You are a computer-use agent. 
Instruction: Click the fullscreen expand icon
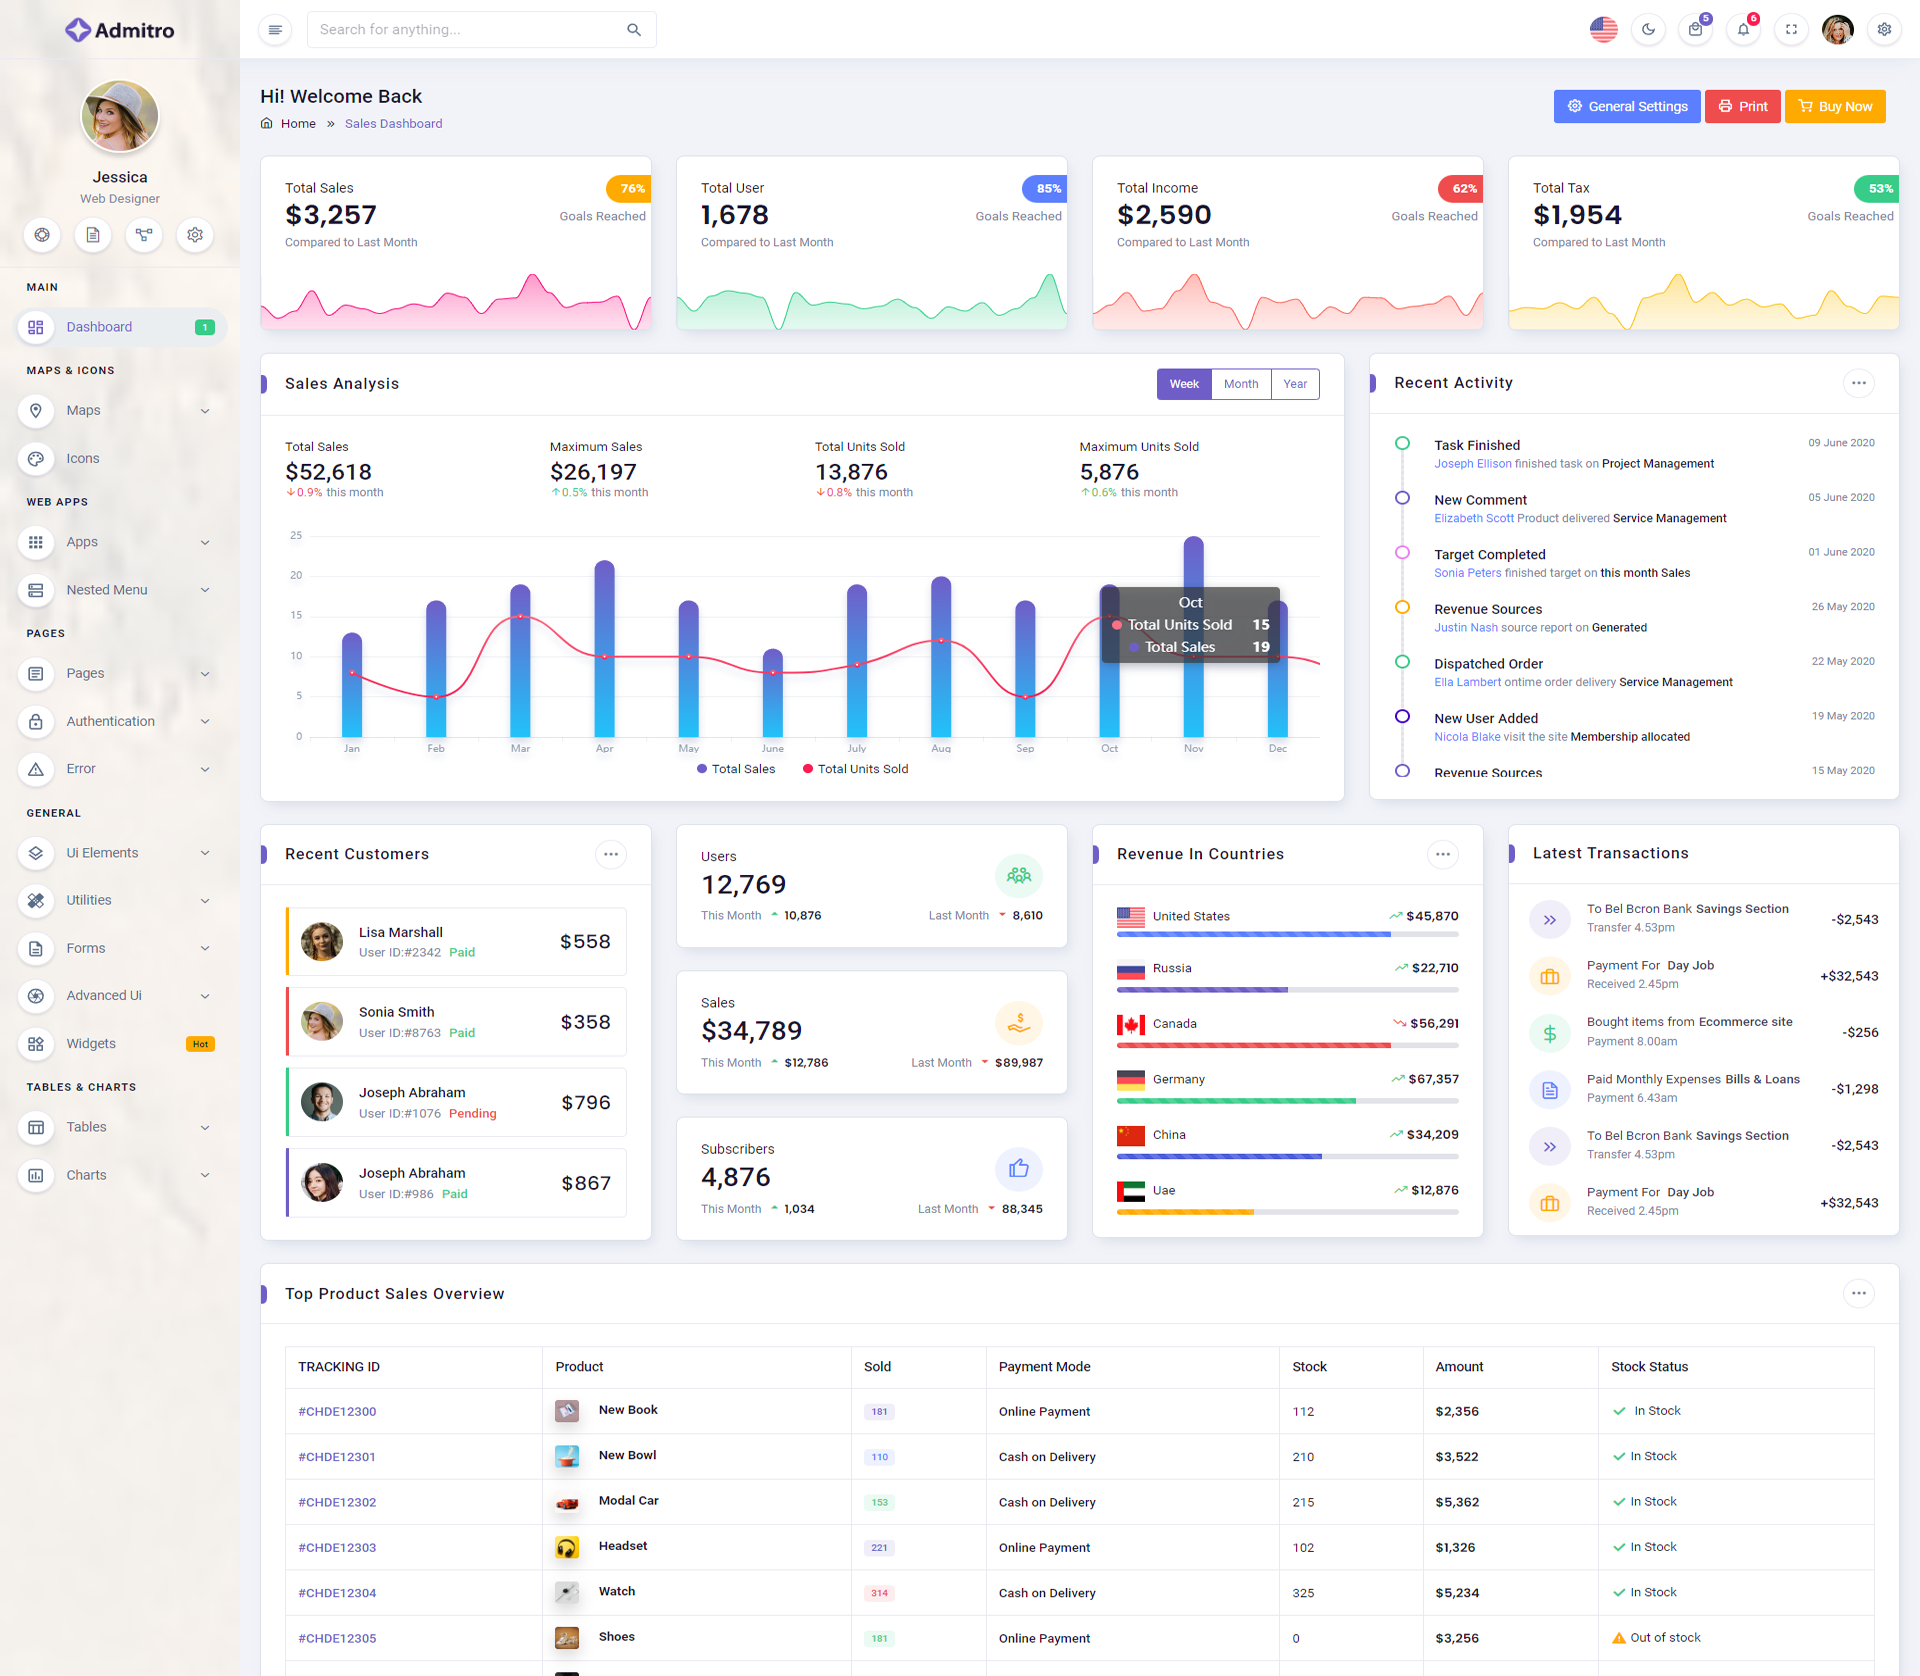coord(1791,29)
